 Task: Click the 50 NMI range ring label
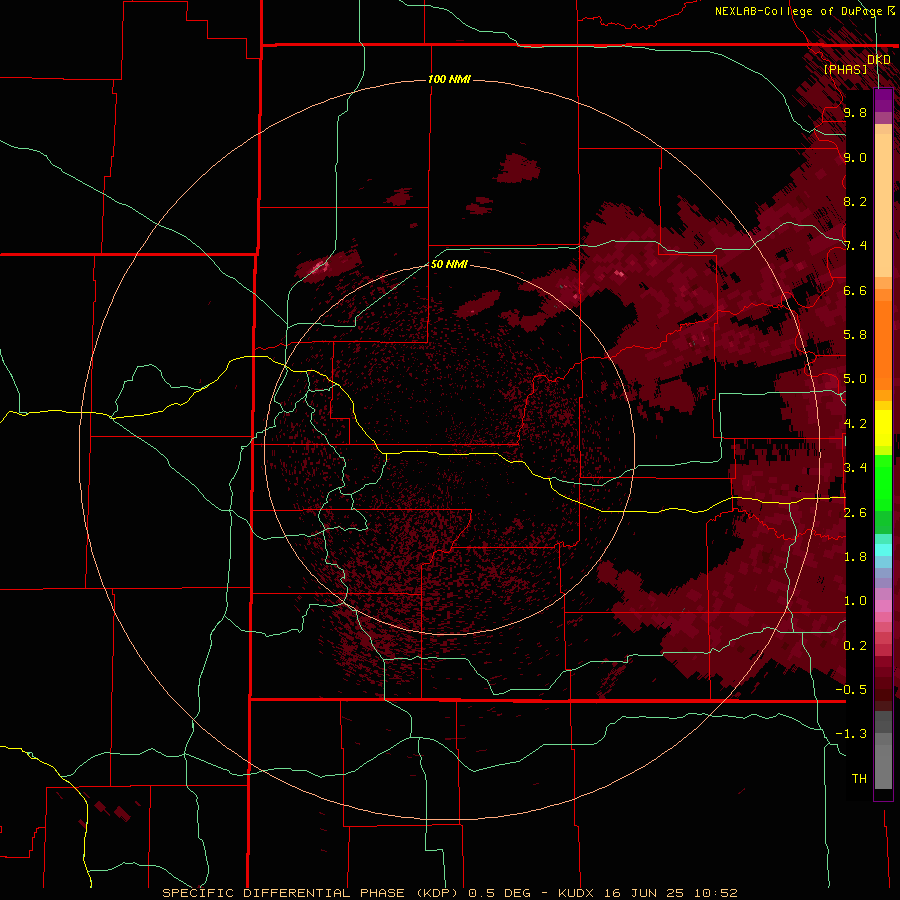tap(449, 264)
